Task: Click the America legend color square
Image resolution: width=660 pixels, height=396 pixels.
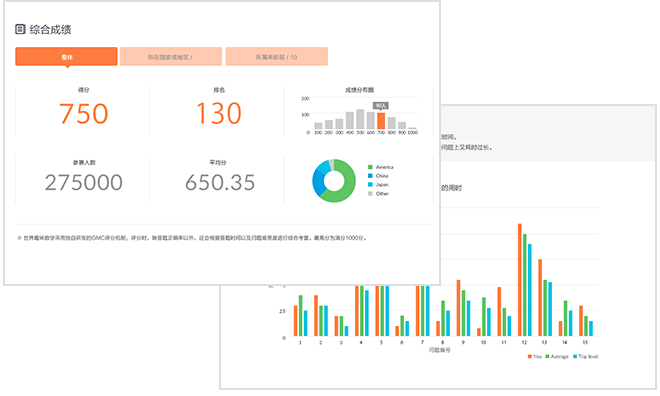Action: coord(370,167)
